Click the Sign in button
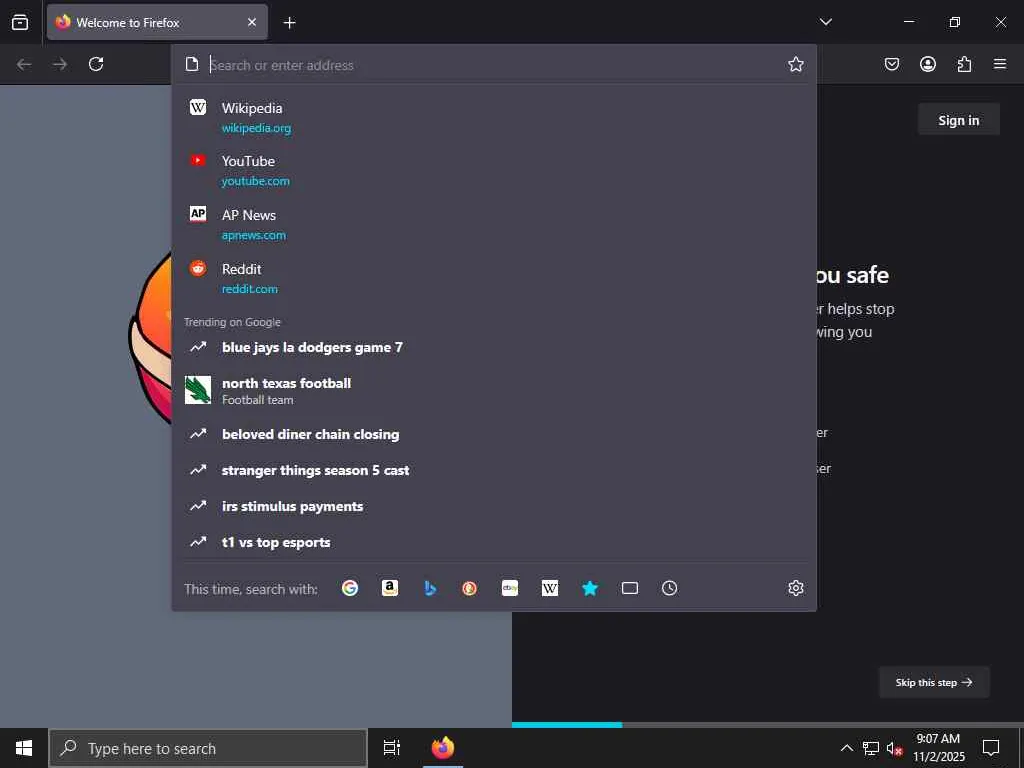 [x=958, y=120]
